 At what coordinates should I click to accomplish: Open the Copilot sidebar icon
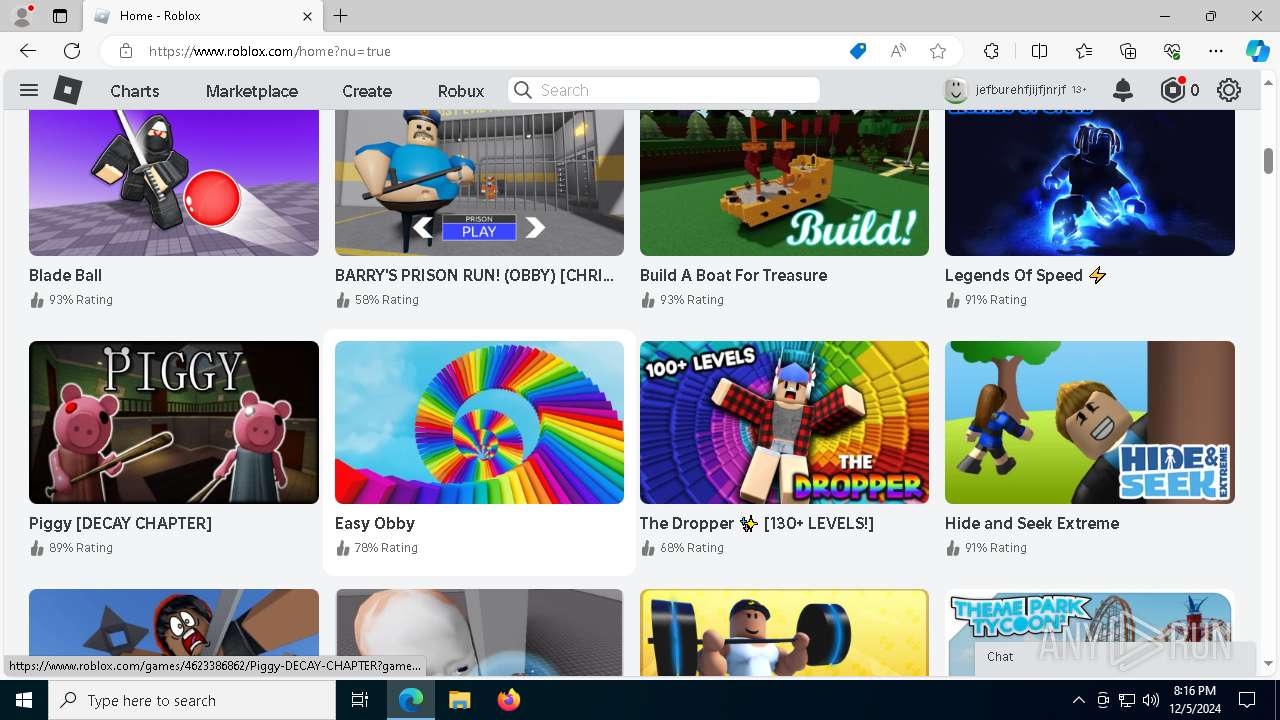tap(1257, 51)
